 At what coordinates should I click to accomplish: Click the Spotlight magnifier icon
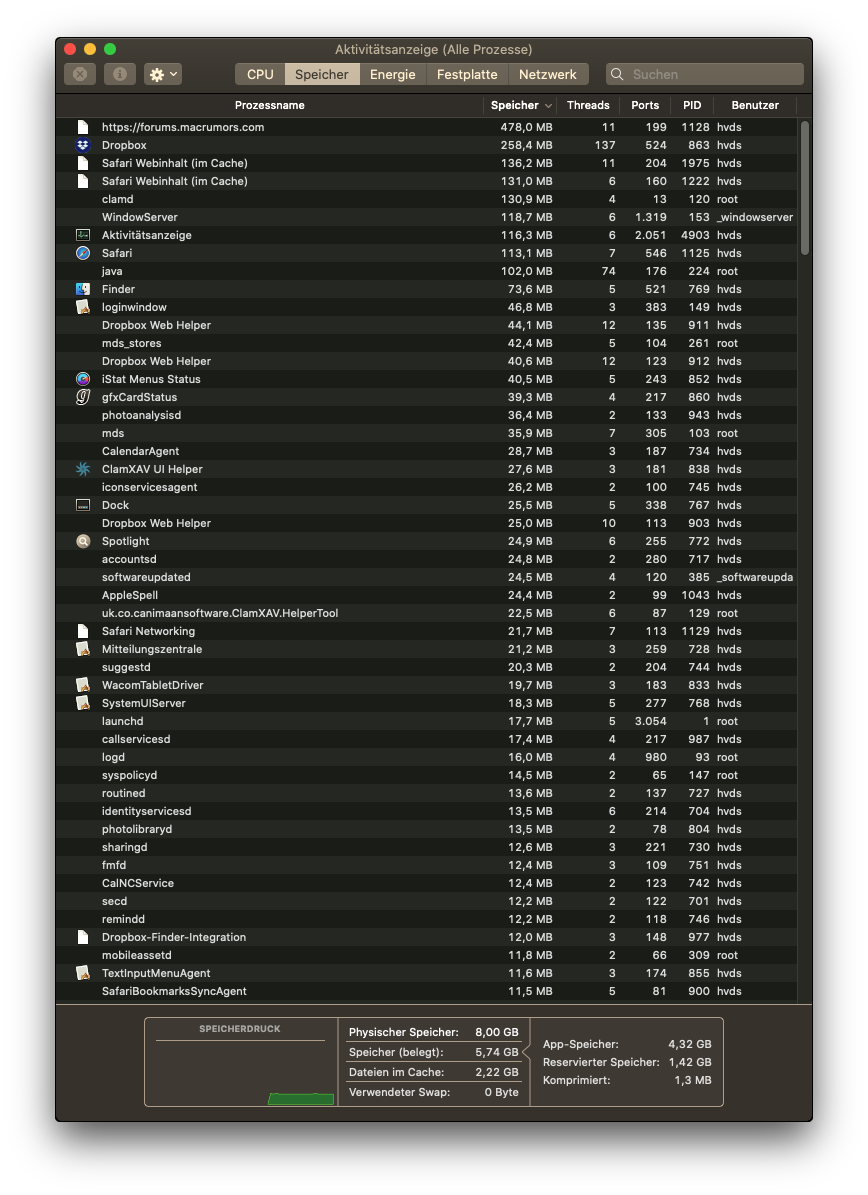pyautogui.click(x=83, y=541)
